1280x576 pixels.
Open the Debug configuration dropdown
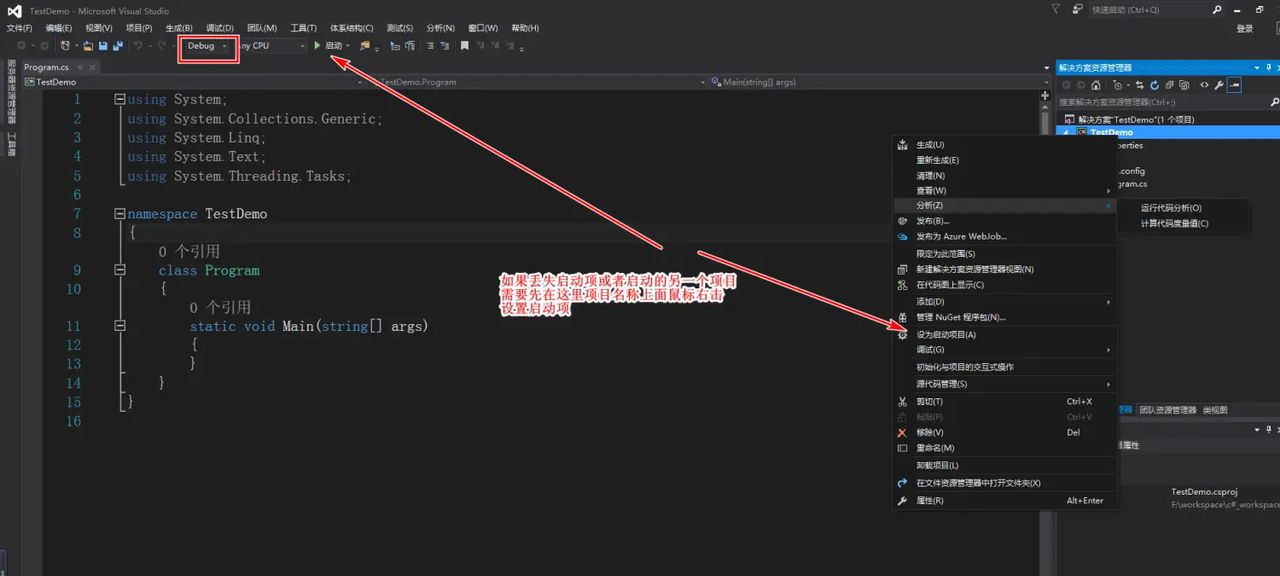tap(224, 46)
